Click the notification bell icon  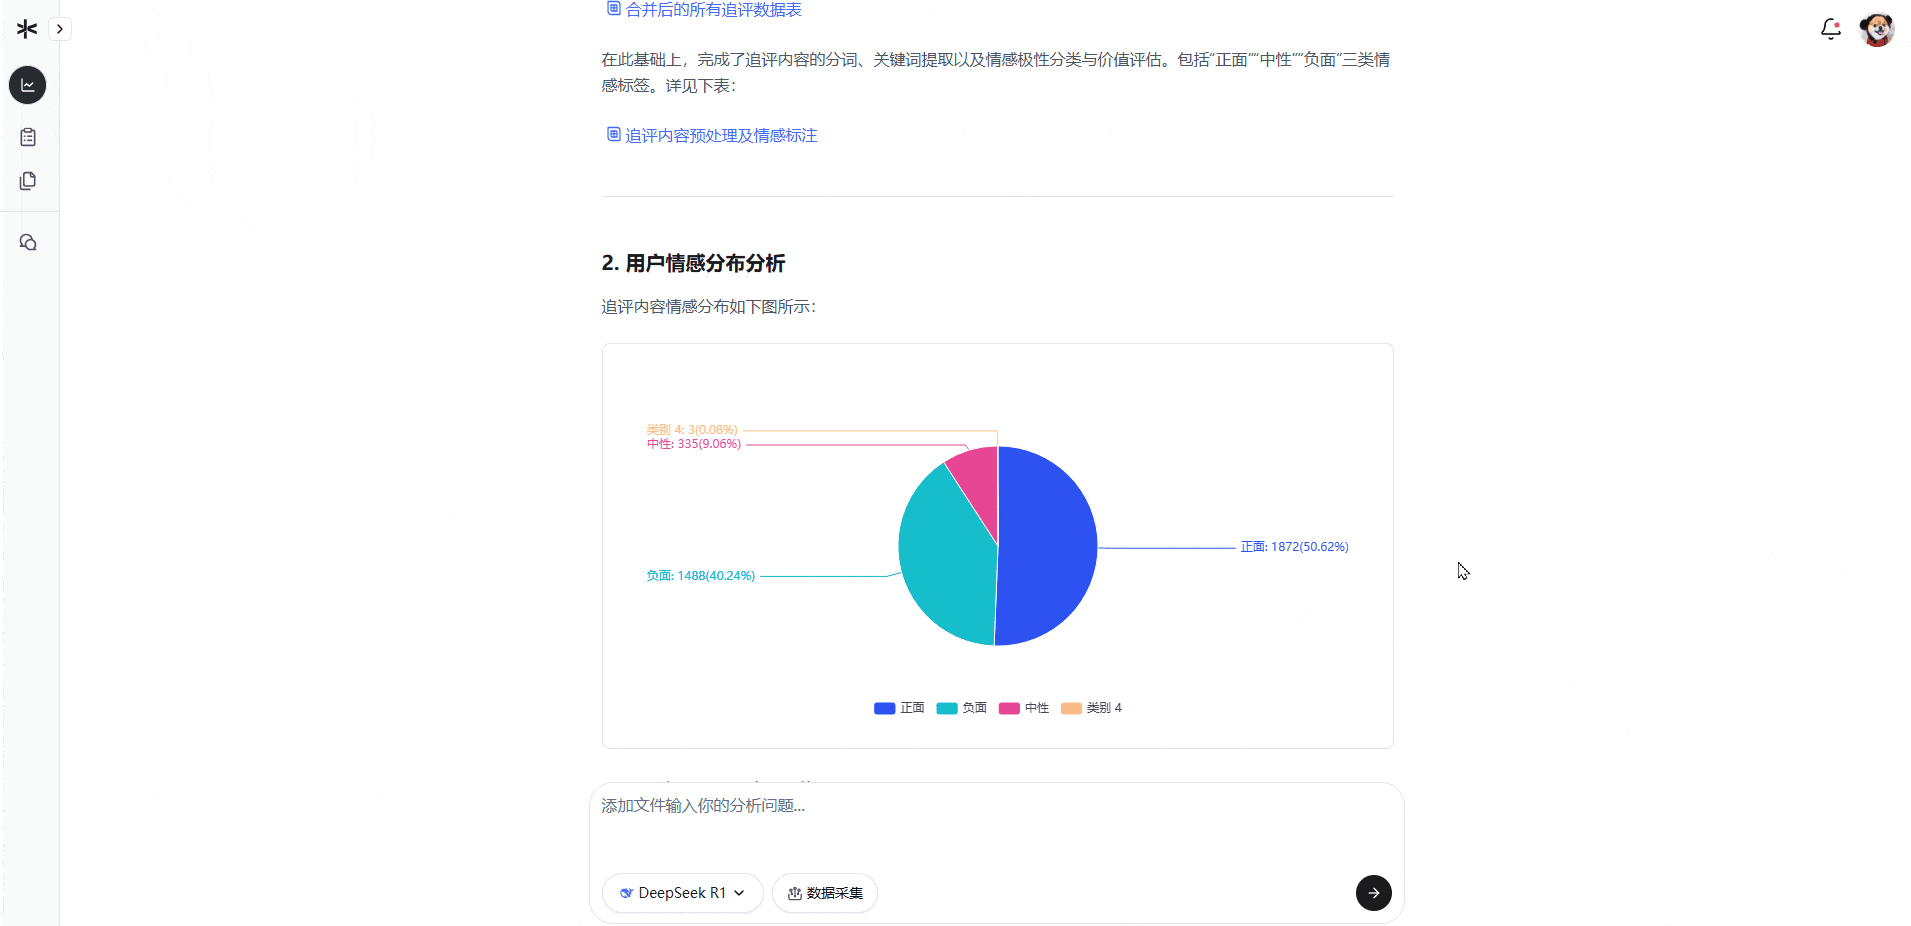tap(1830, 29)
